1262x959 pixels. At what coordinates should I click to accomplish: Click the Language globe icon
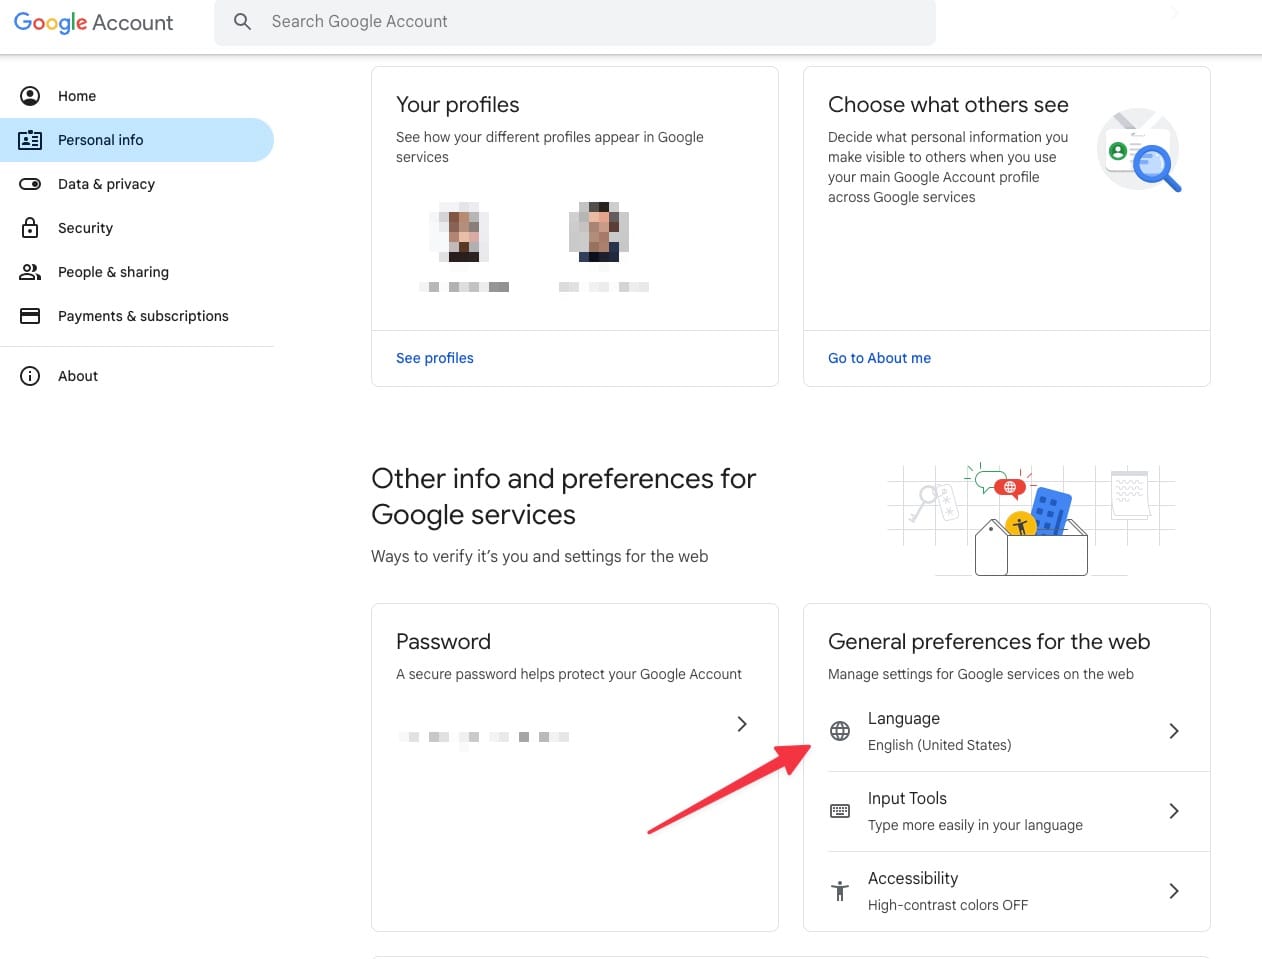click(840, 731)
